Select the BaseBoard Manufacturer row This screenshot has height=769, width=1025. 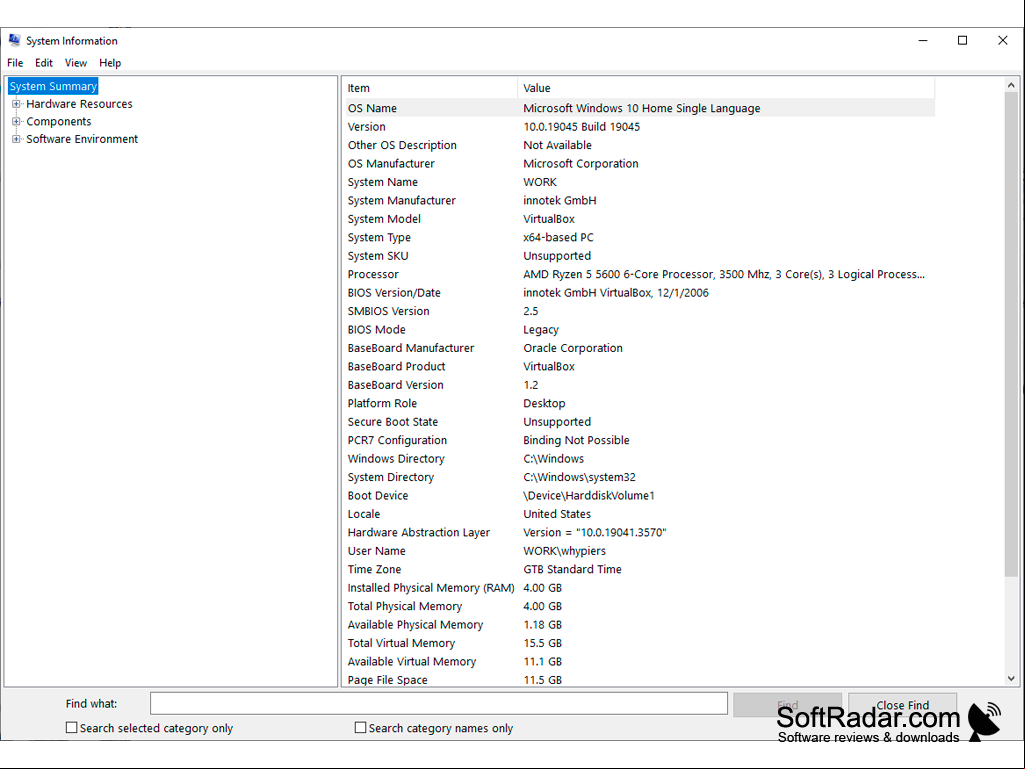(641, 348)
